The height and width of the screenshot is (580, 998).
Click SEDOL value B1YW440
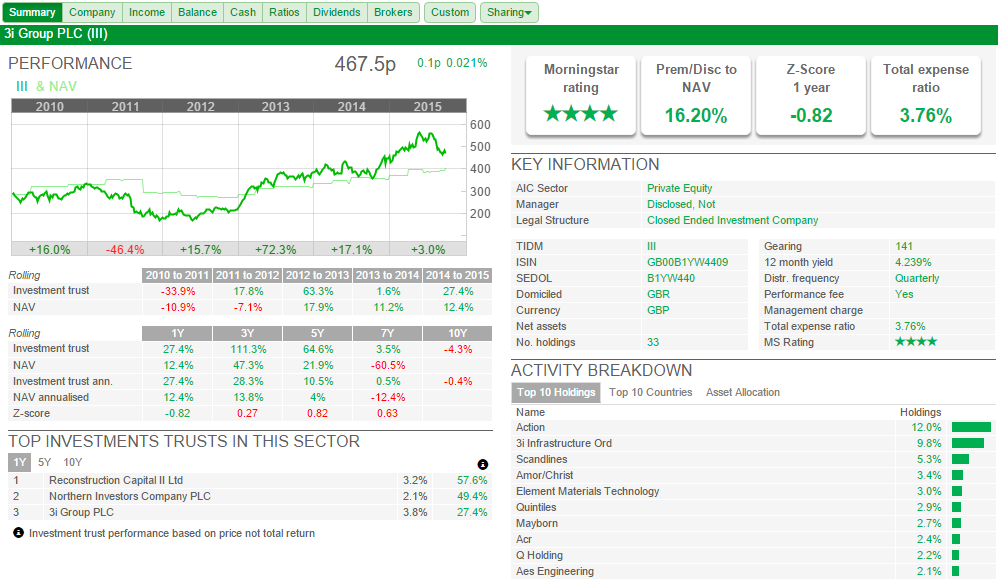coord(671,278)
